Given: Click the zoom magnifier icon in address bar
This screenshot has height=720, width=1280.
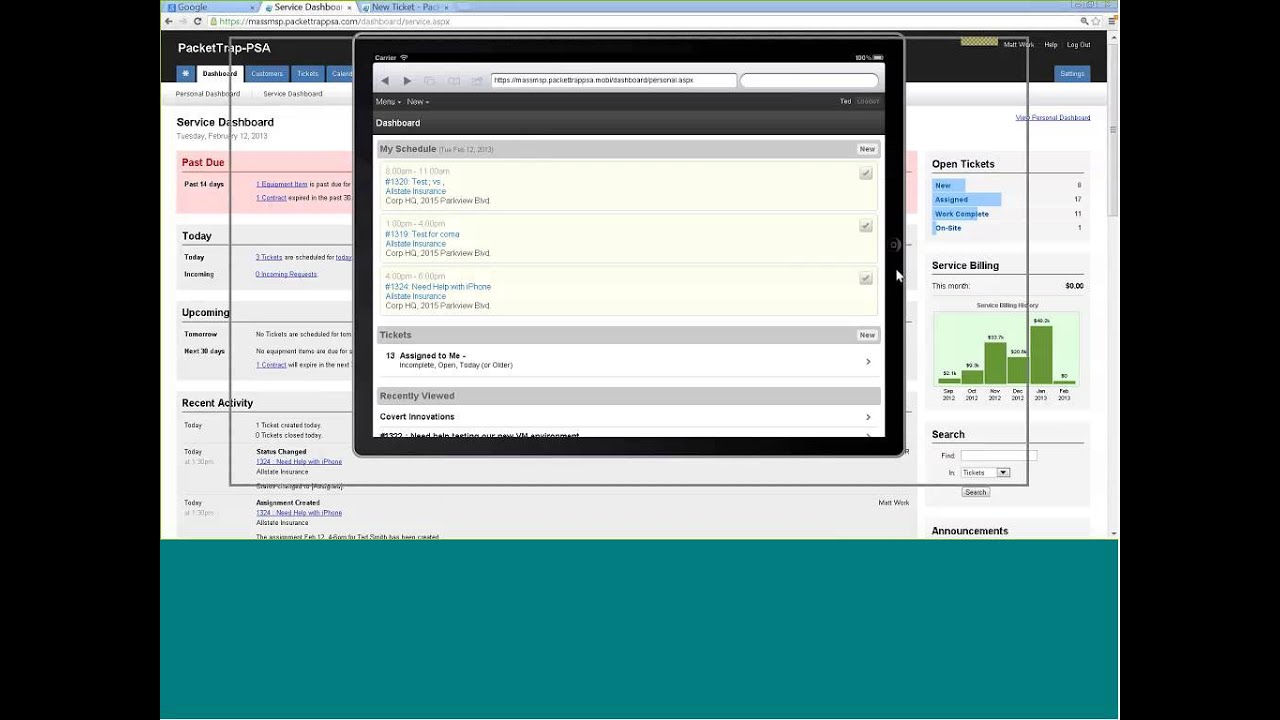Looking at the screenshot, I should [1085, 21].
